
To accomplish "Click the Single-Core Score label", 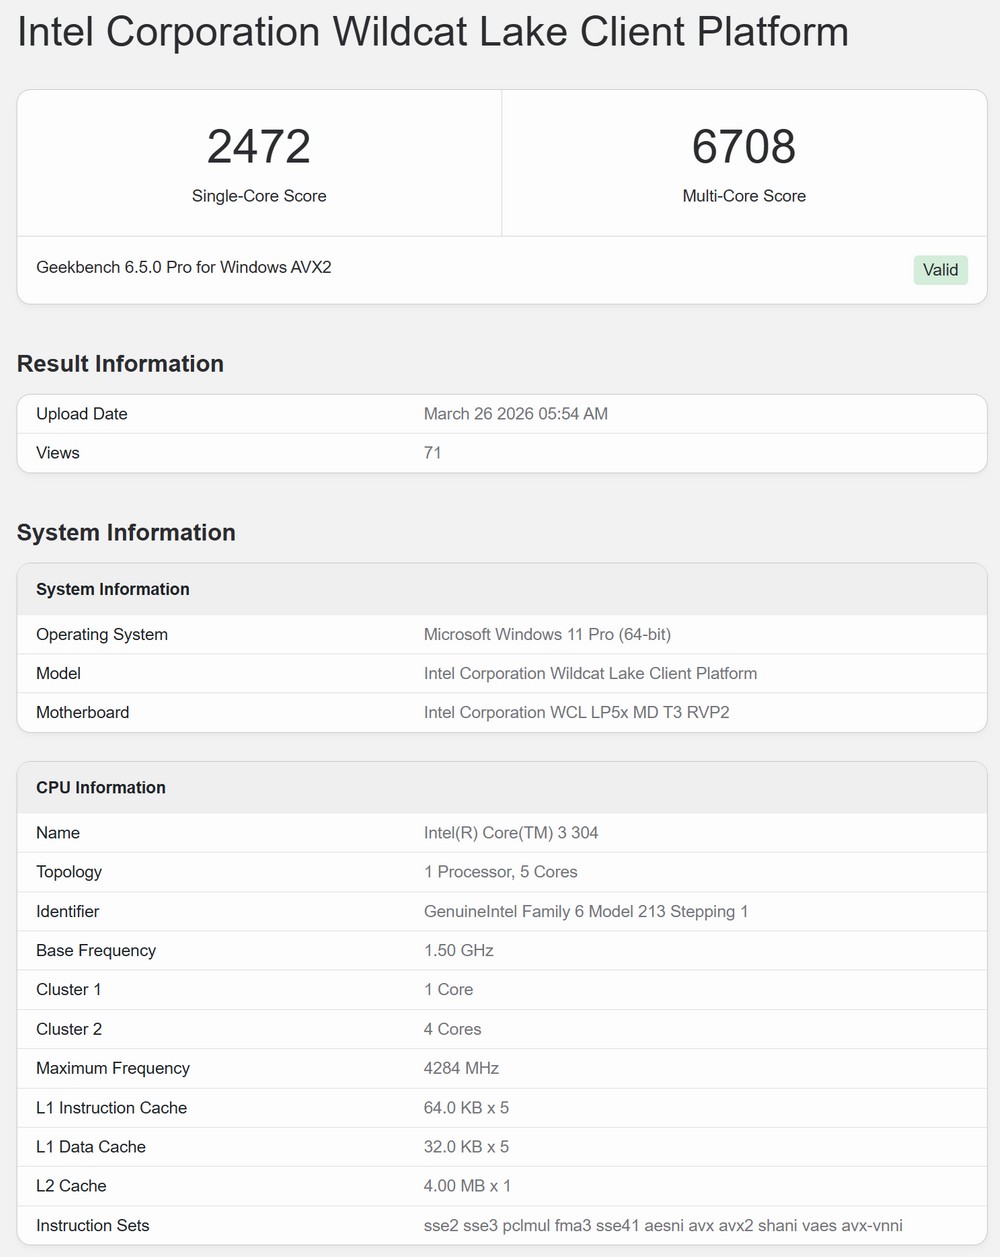I will coord(259,196).
